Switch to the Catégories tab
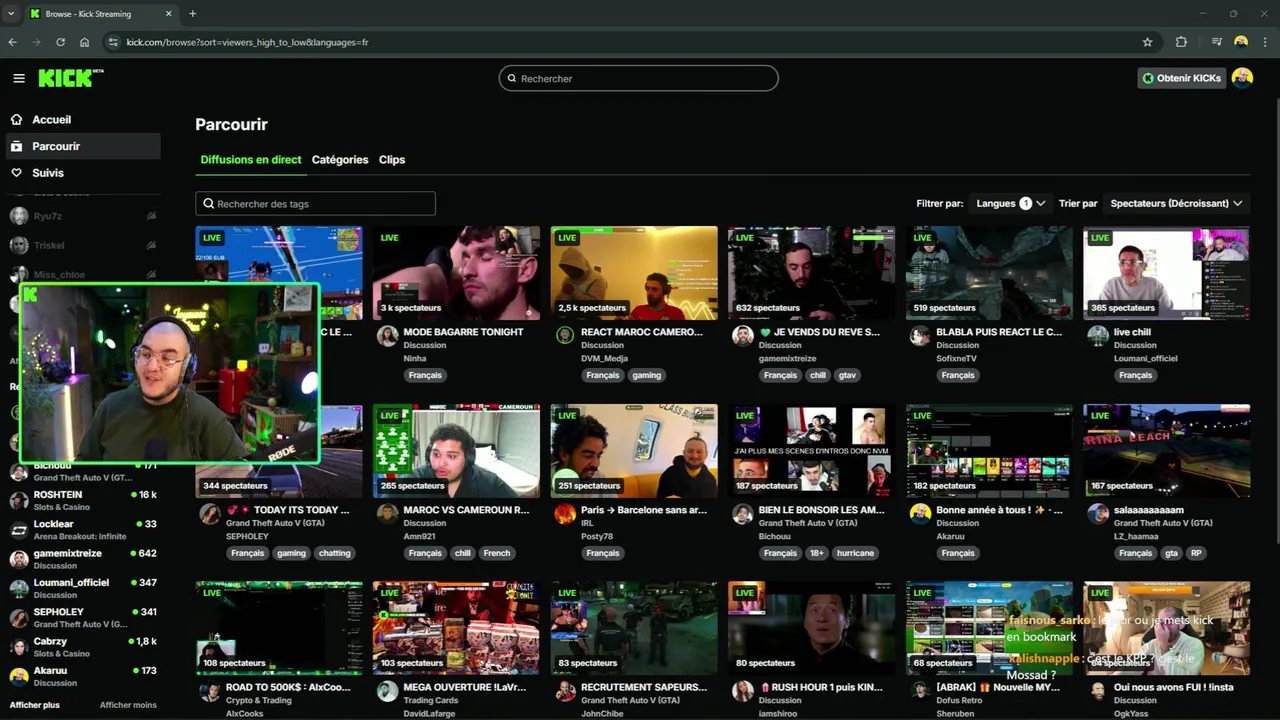This screenshot has width=1280, height=720. pyautogui.click(x=340, y=160)
